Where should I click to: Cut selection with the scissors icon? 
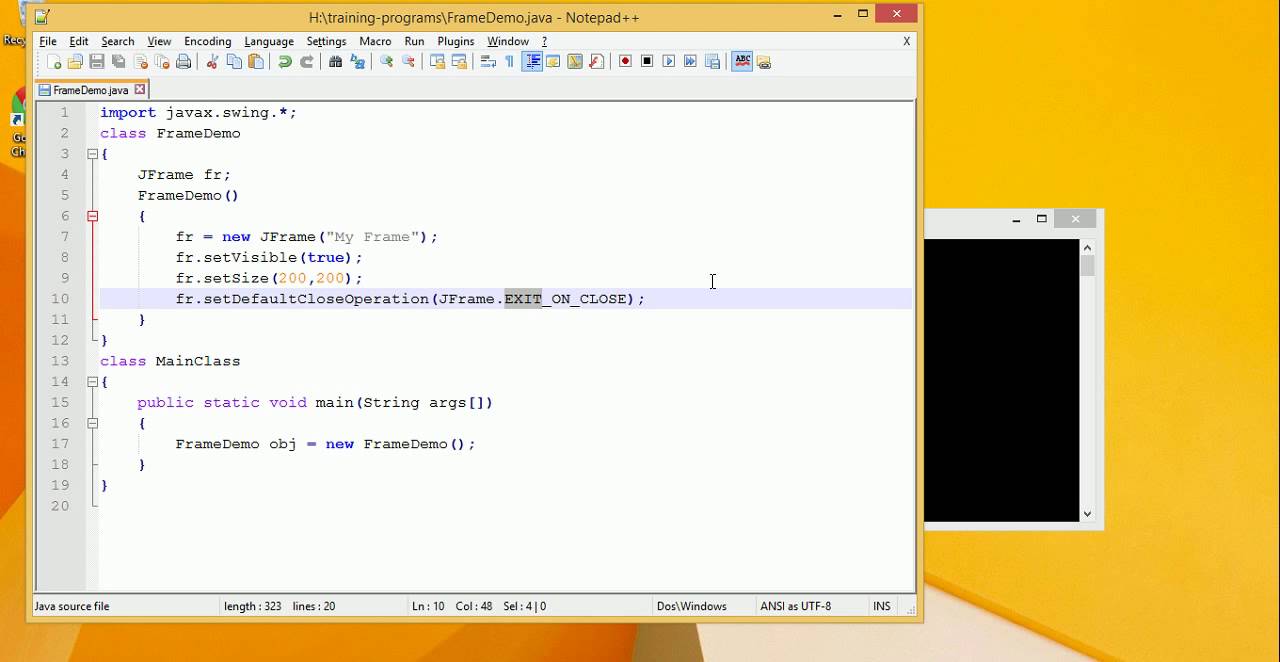click(212, 62)
